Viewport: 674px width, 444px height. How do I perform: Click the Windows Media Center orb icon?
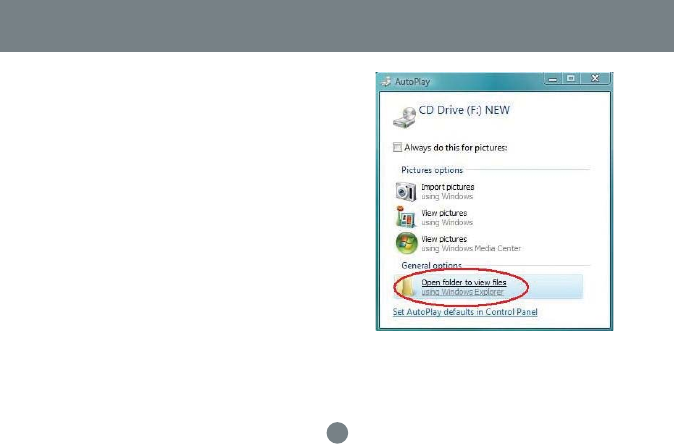pyautogui.click(x=406, y=243)
